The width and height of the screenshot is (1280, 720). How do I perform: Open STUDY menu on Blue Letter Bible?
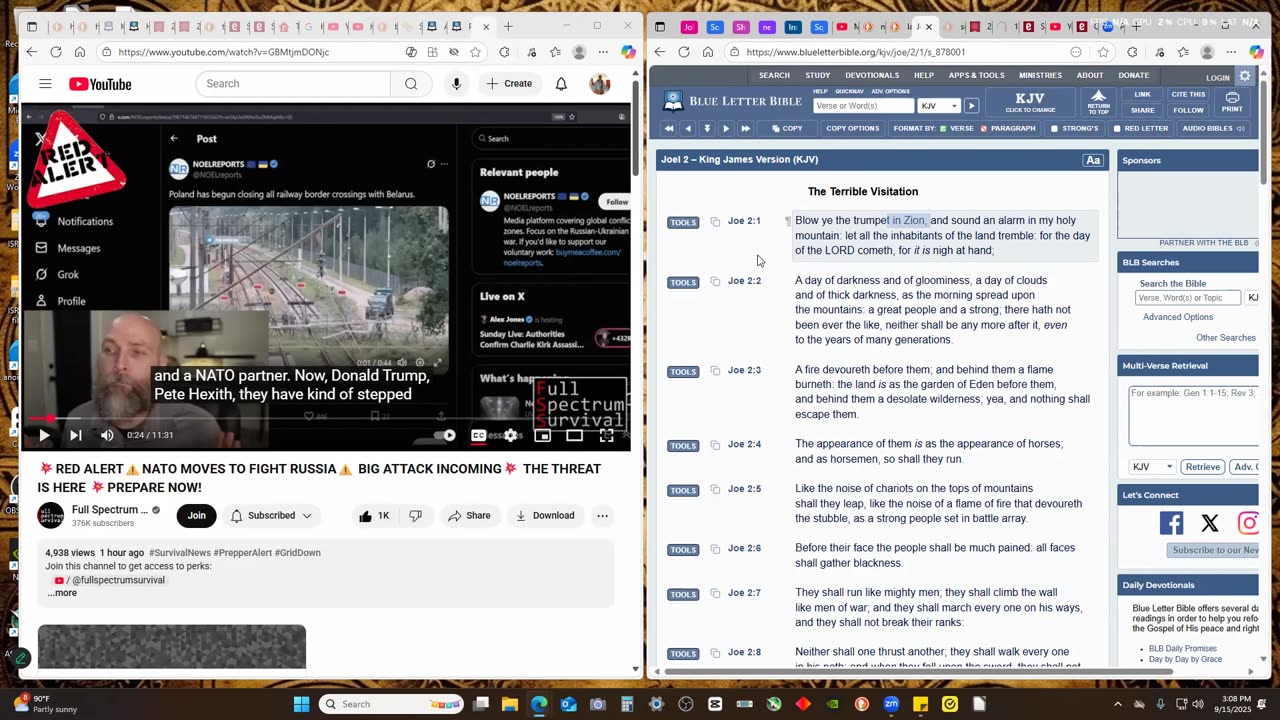[818, 75]
